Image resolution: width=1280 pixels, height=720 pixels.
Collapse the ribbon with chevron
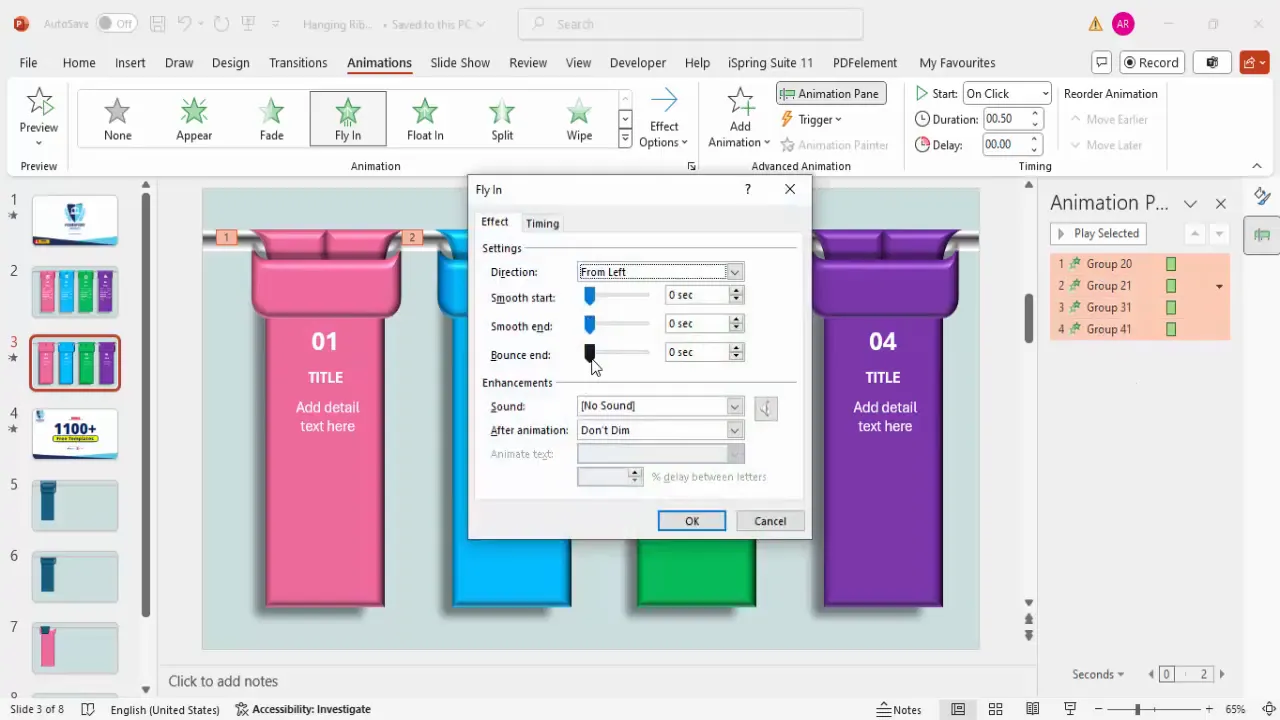point(1257,166)
